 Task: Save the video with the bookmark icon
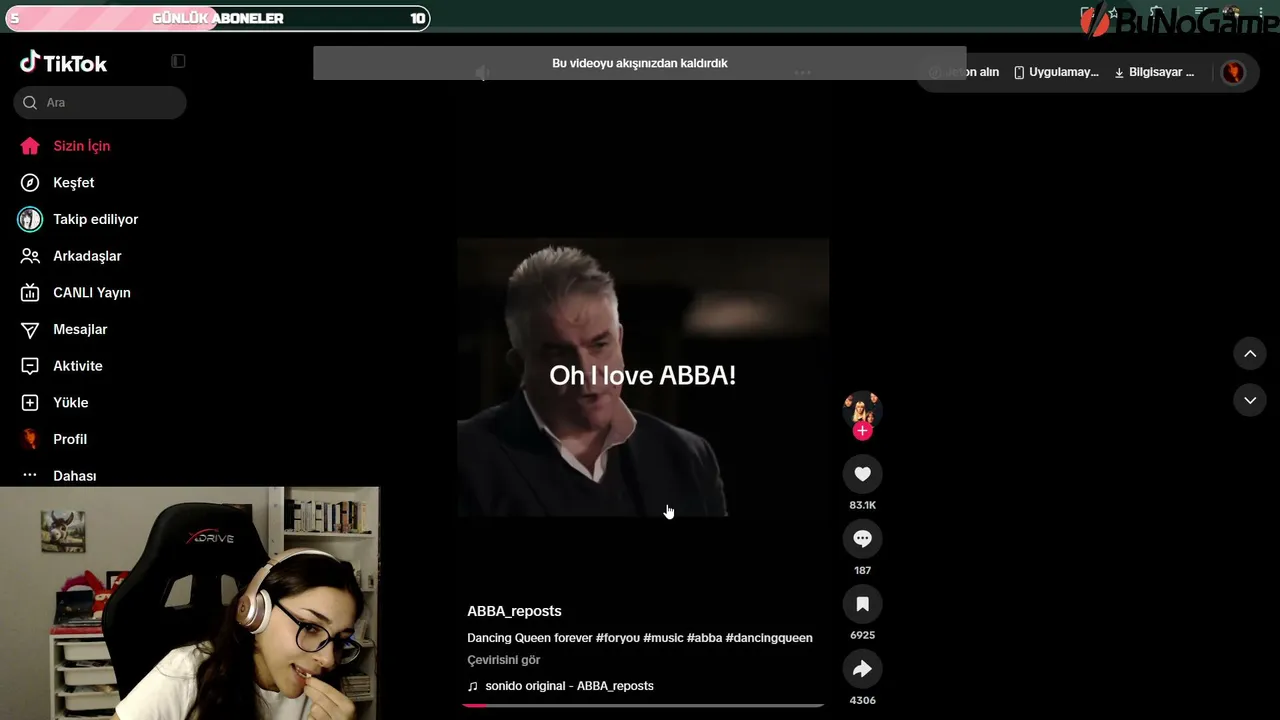(x=862, y=604)
